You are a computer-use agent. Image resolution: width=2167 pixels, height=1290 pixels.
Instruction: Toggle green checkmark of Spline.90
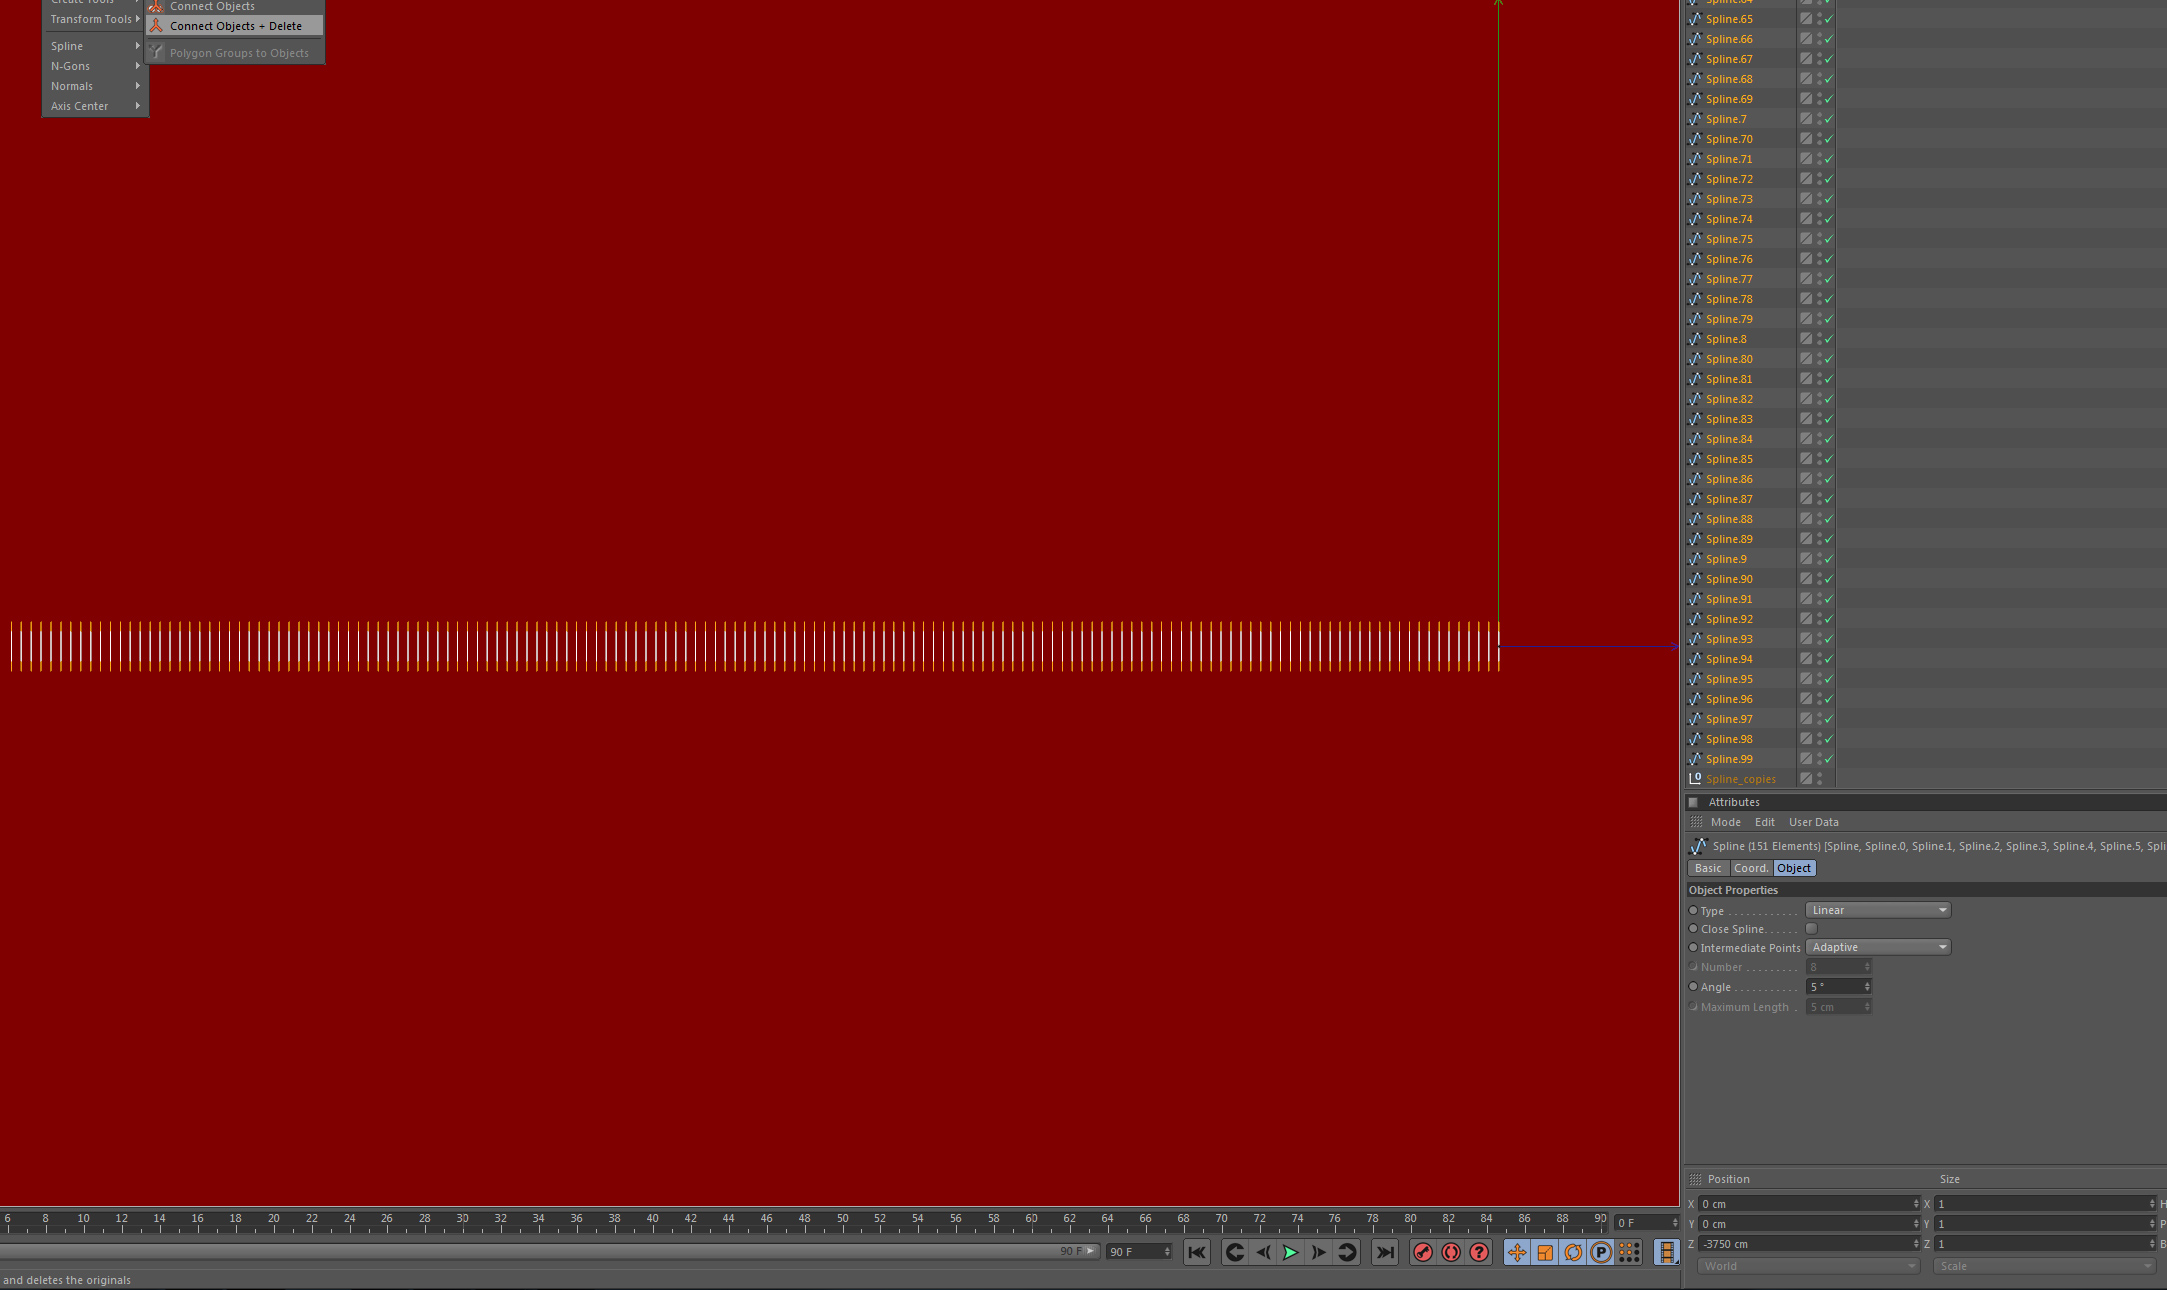(x=1829, y=579)
